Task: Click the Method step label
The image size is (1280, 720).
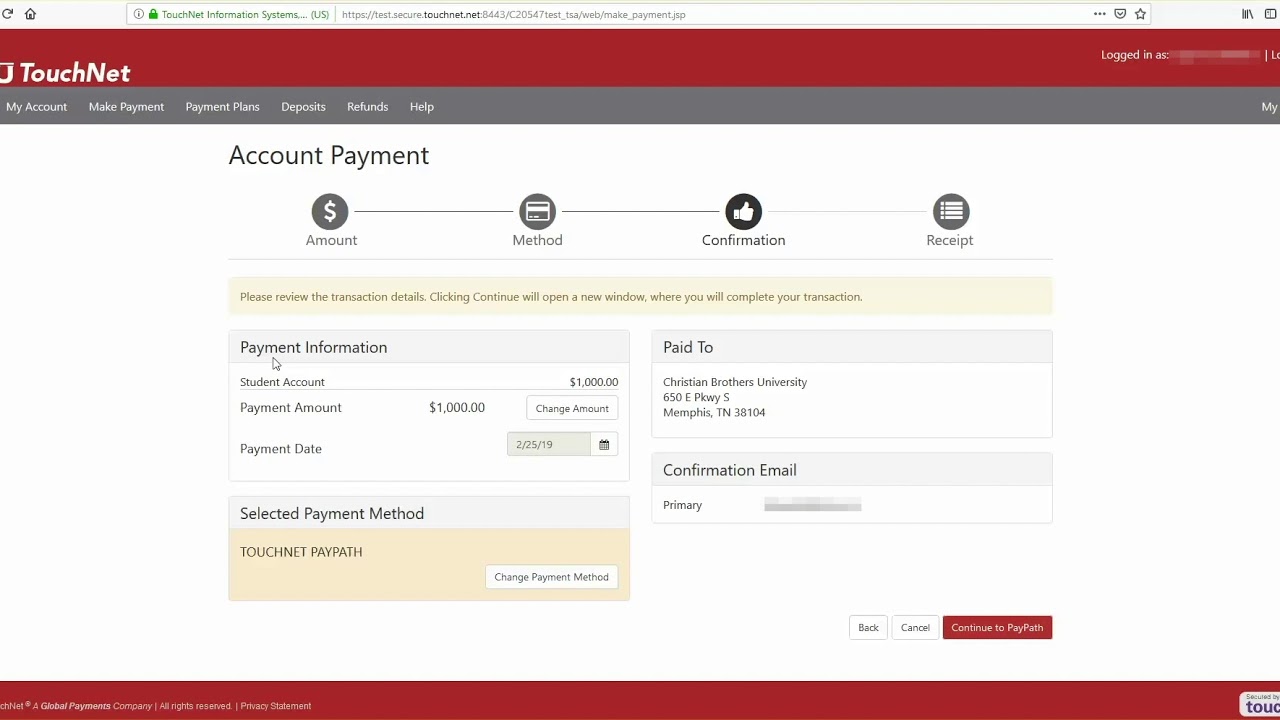Action: click(x=537, y=240)
